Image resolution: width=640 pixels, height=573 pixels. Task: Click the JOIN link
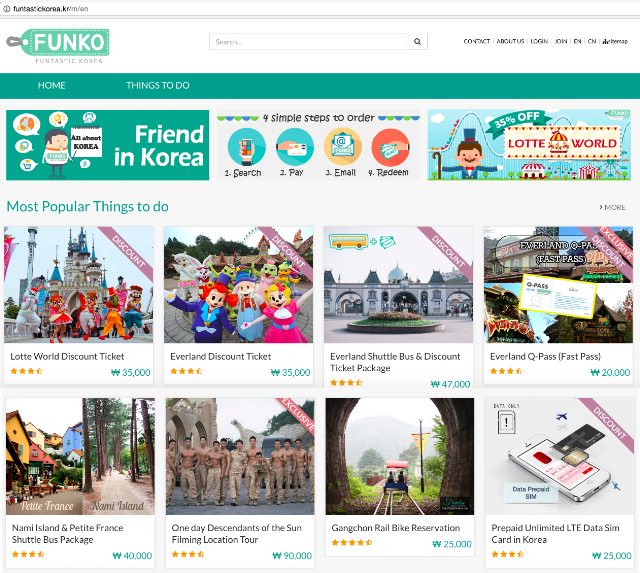tap(561, 41)
